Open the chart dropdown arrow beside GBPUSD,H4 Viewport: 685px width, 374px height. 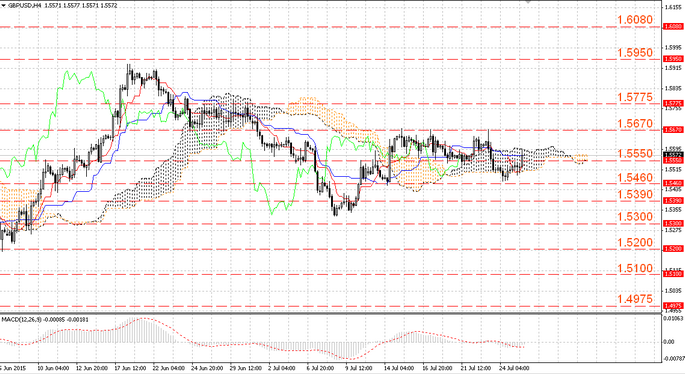click(3, 6)
